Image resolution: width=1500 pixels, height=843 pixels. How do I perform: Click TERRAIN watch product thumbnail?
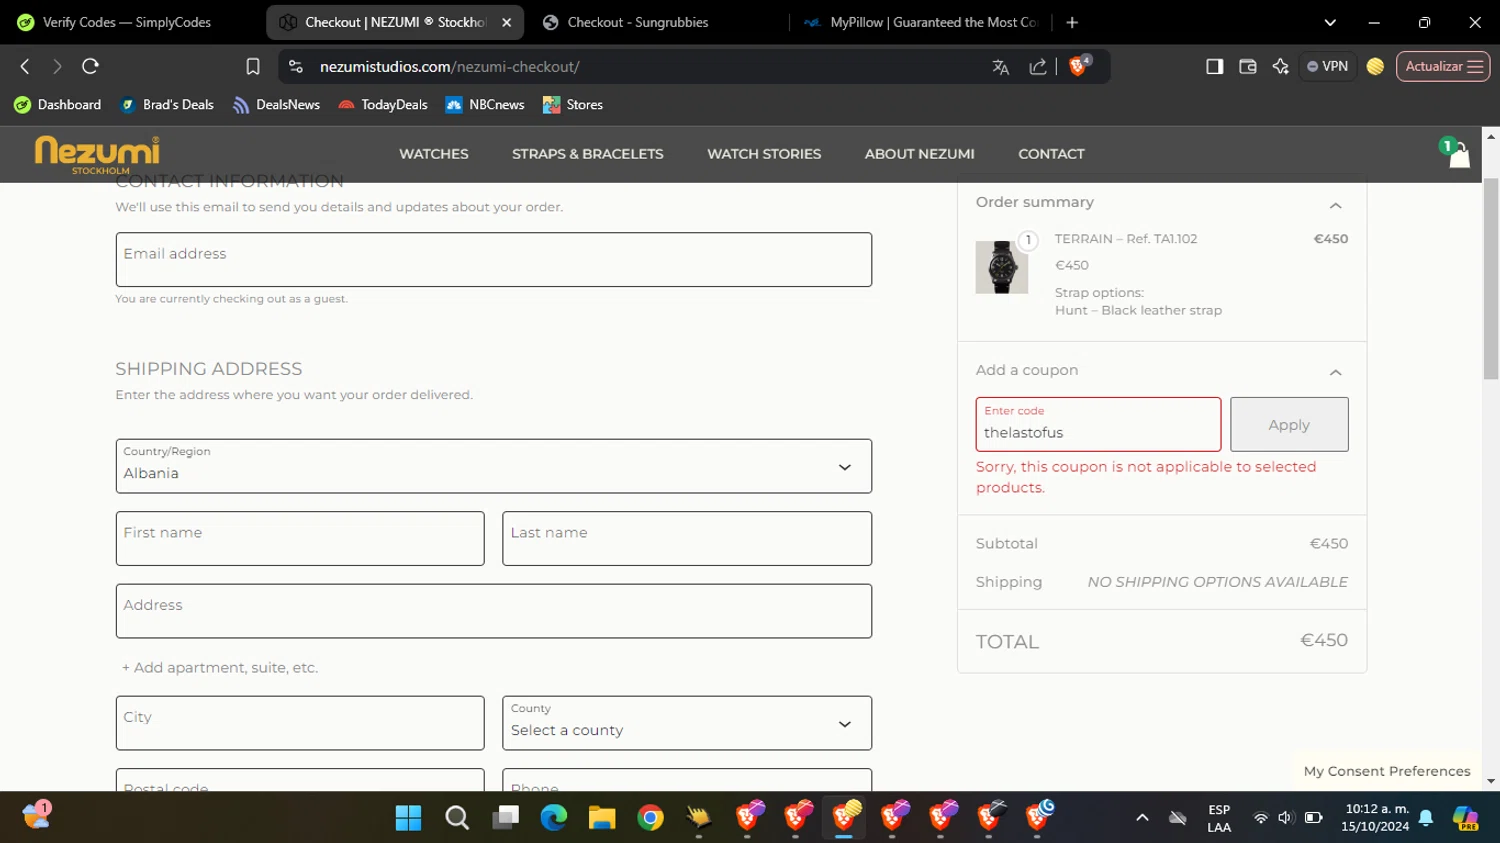coord(1002,267)
